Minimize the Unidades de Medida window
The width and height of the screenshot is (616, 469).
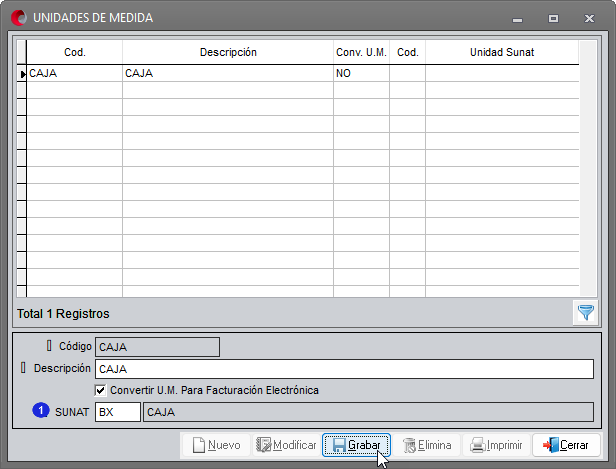(517, 18)
